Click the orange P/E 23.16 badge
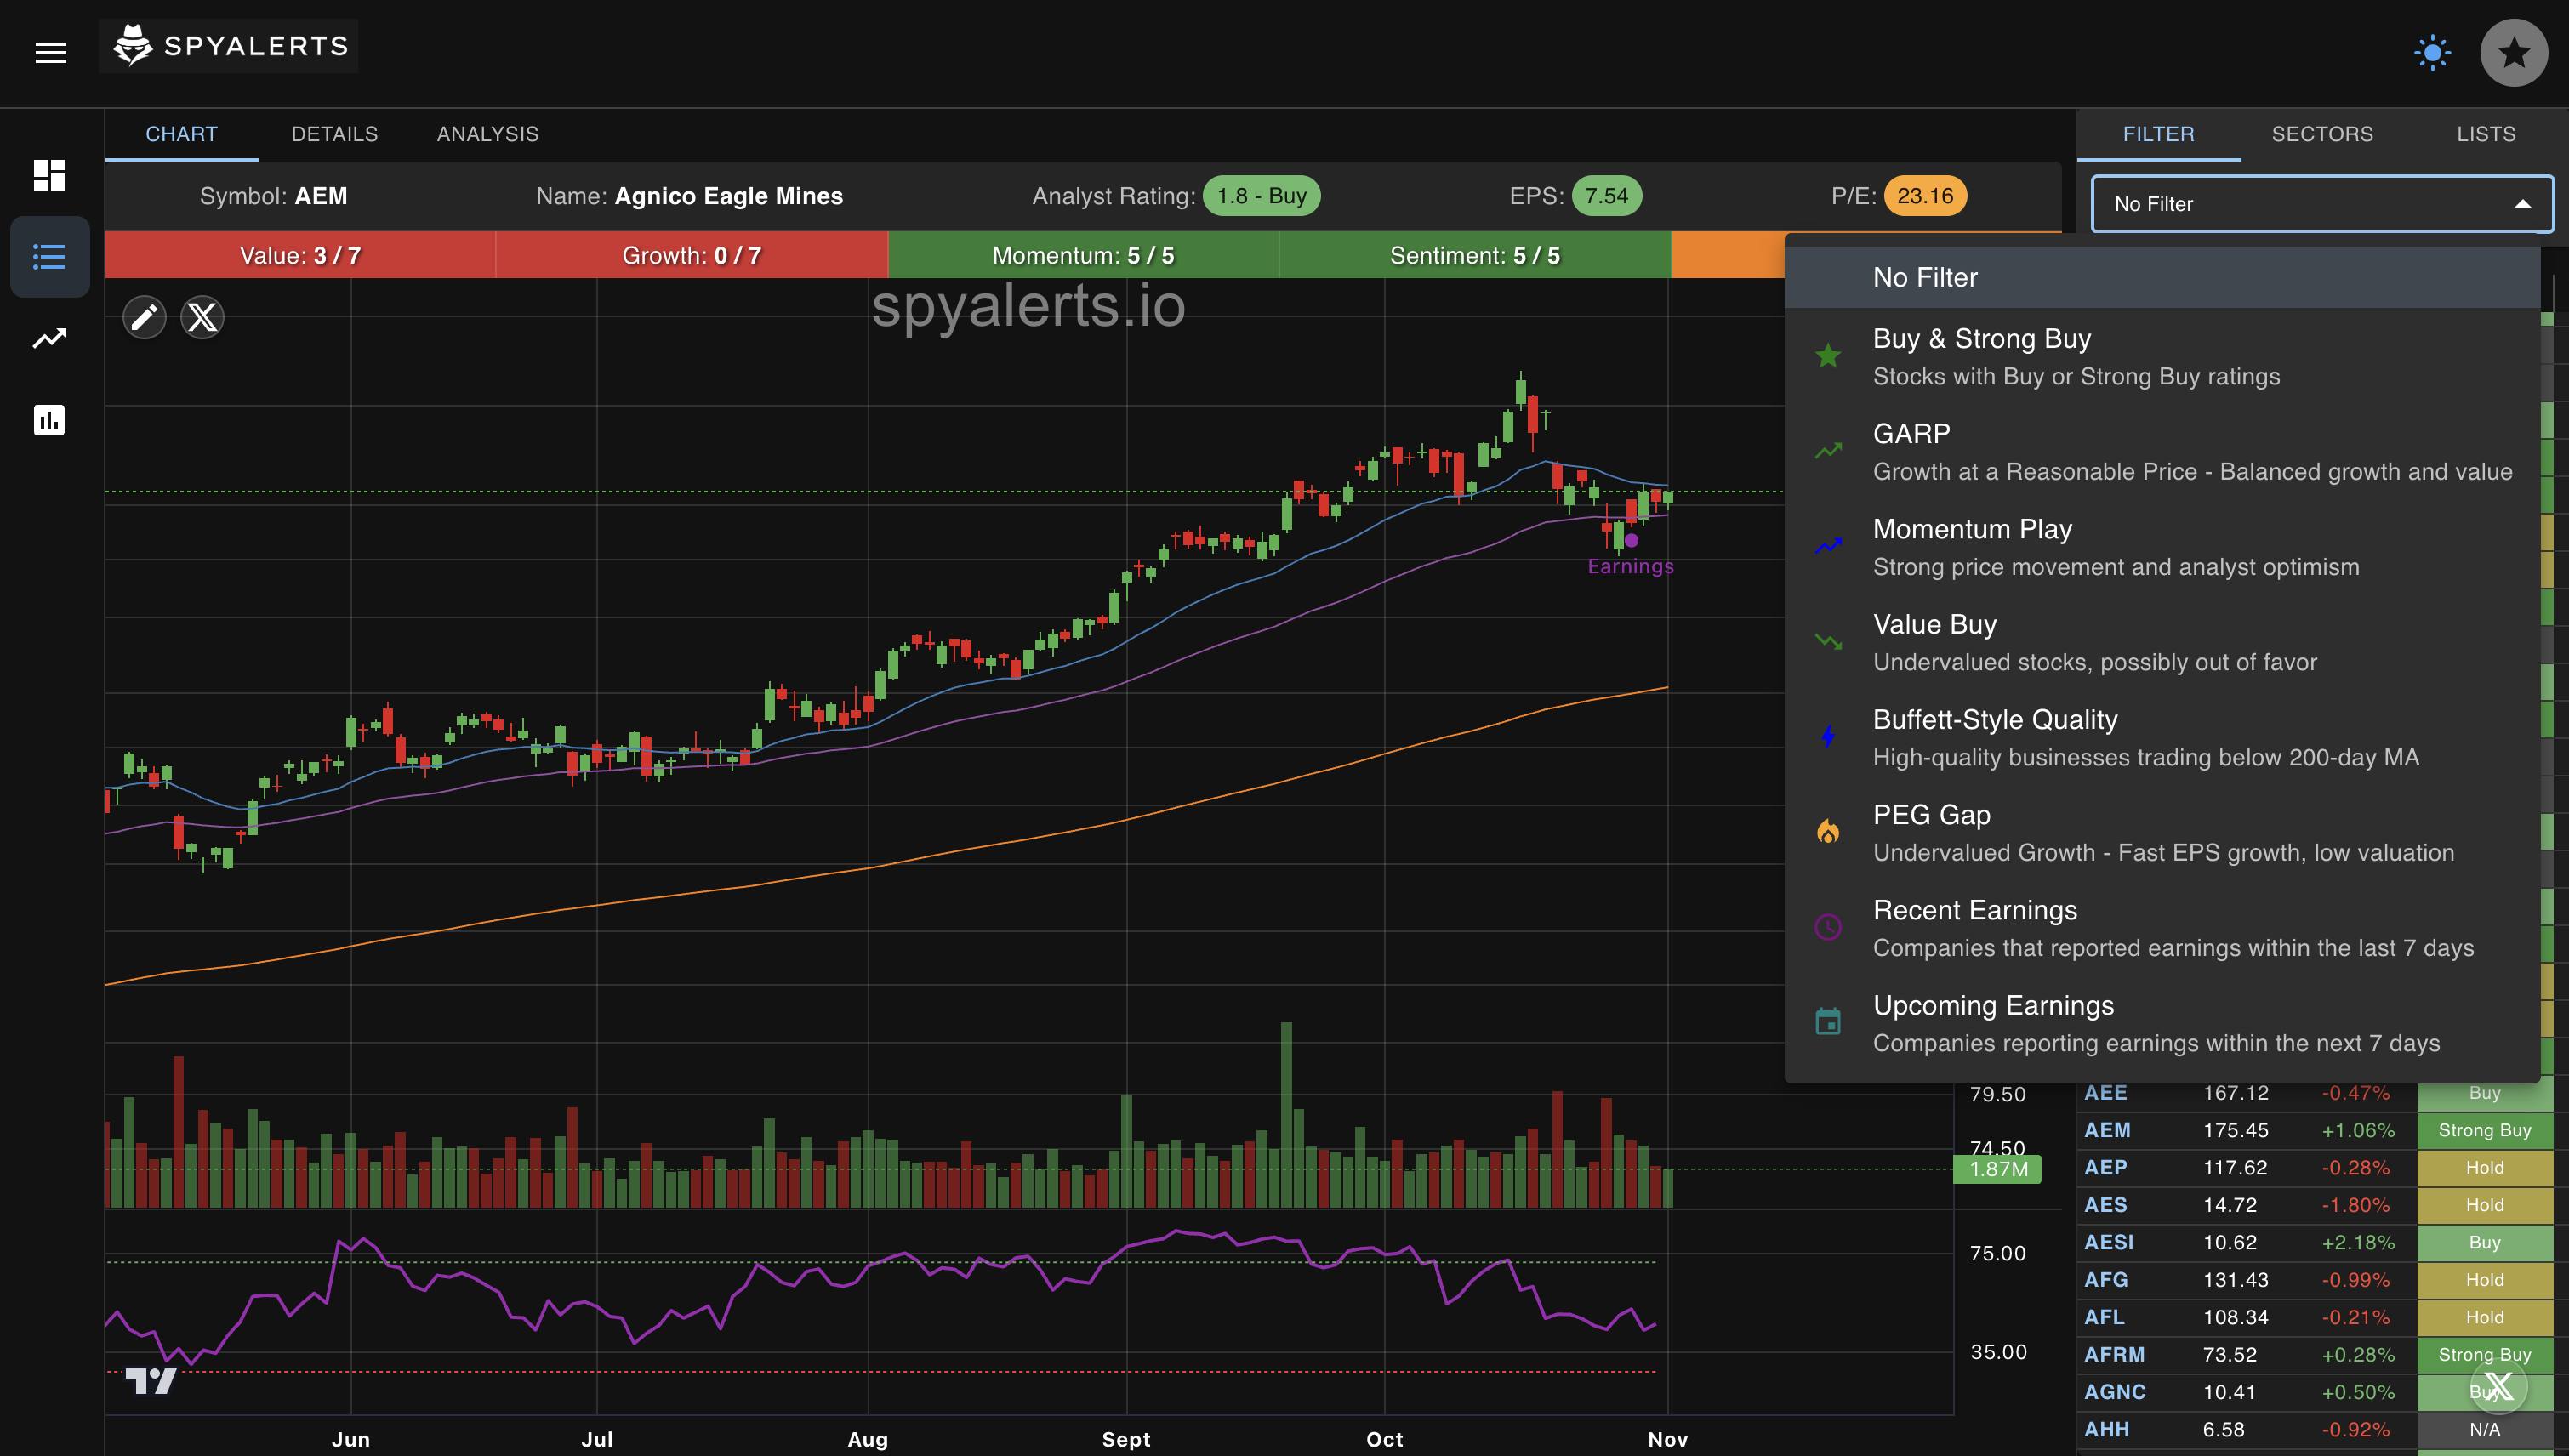The width and height of the screenshot is (2569, 1456). (1923, 196)
